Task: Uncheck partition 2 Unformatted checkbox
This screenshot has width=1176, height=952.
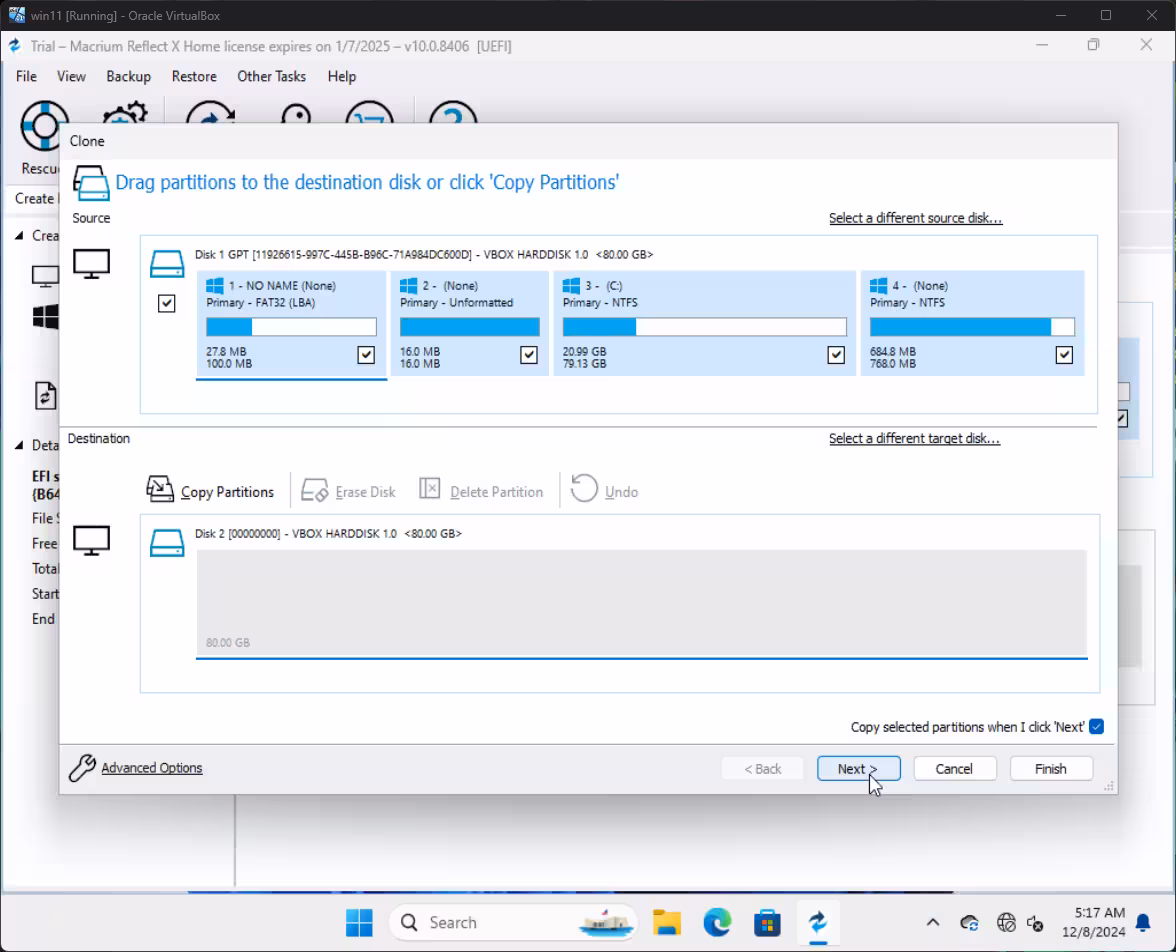Action: pos(529,355)
